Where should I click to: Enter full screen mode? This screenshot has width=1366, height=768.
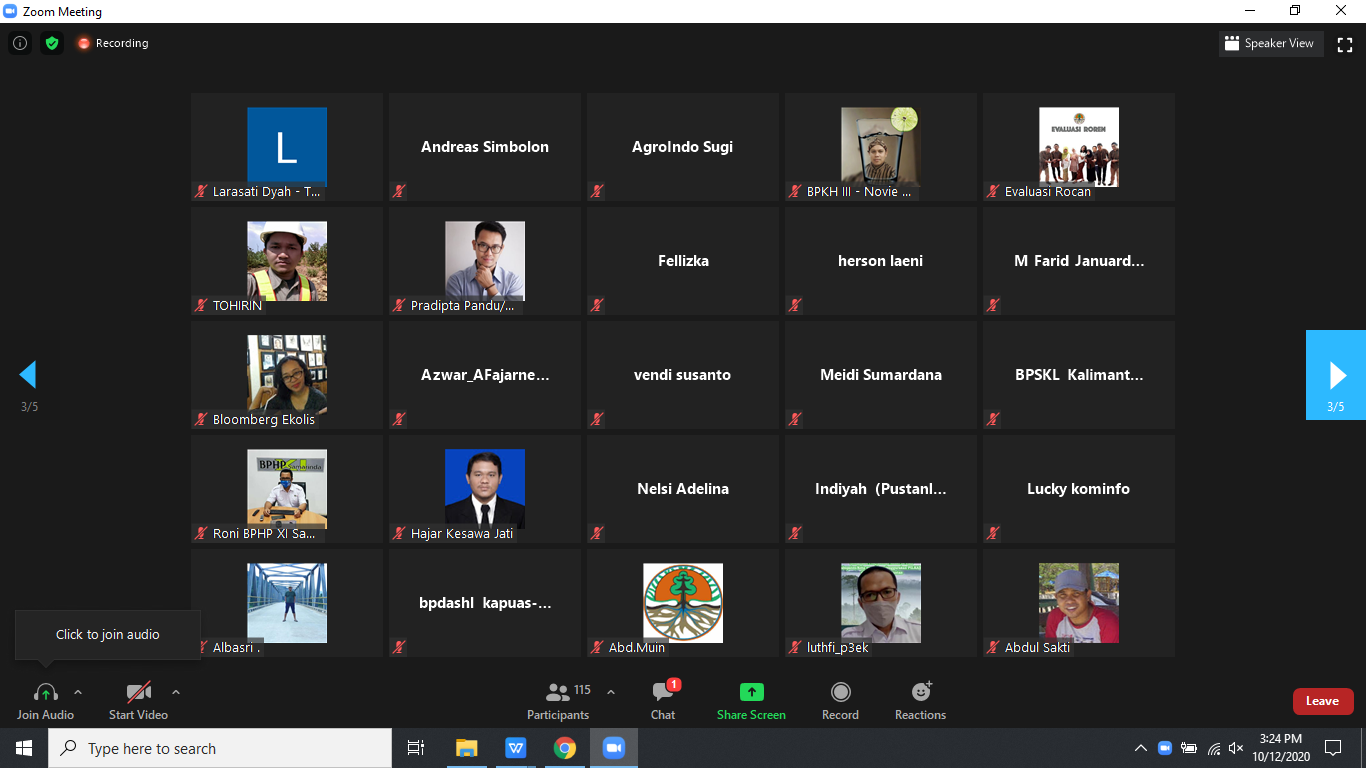point(1345,44)
